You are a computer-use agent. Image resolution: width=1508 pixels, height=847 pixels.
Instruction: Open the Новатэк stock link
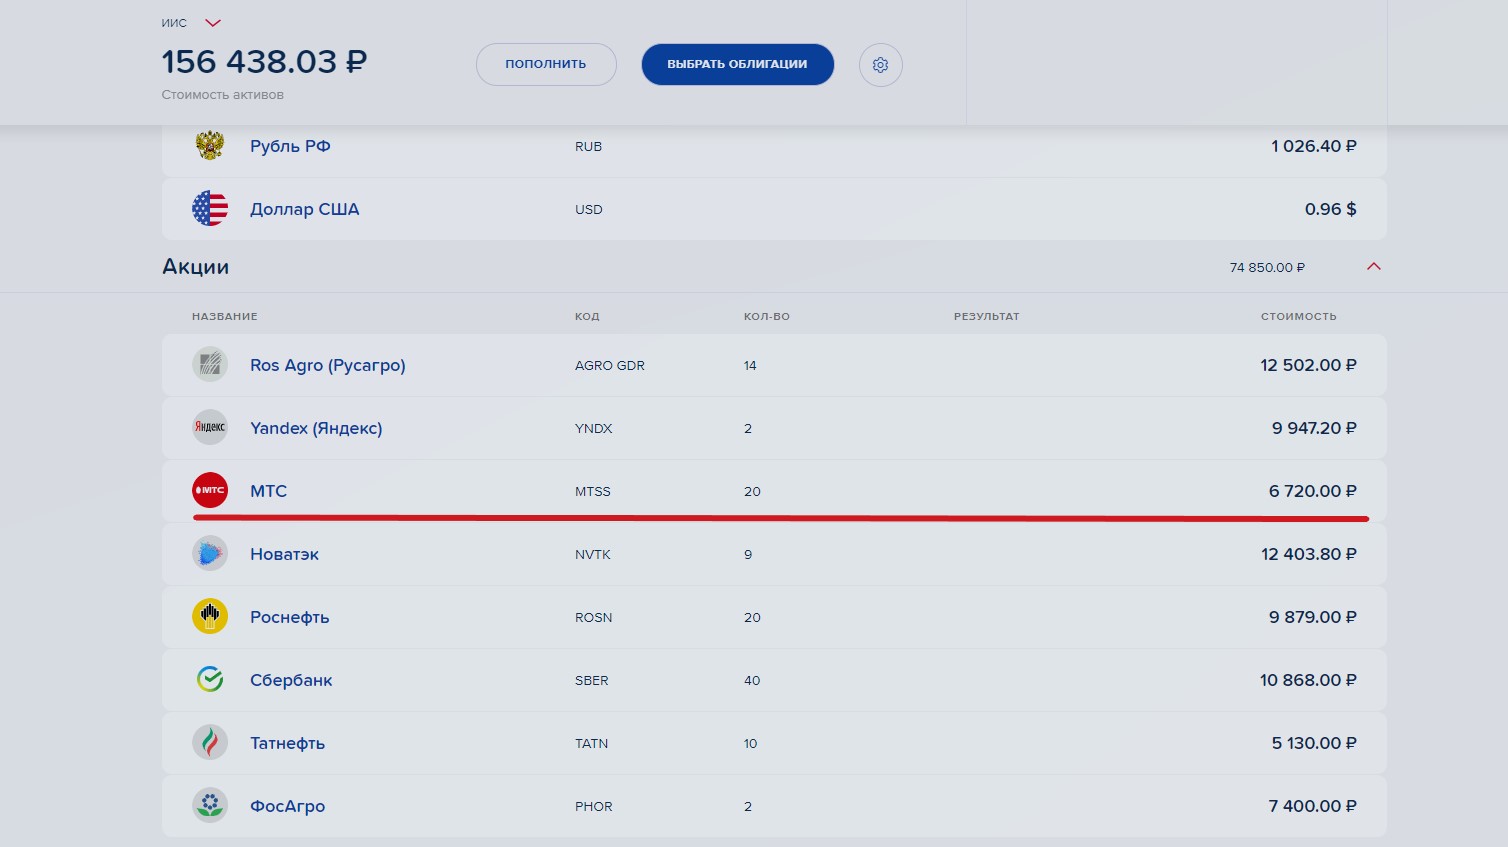point(284,554)
